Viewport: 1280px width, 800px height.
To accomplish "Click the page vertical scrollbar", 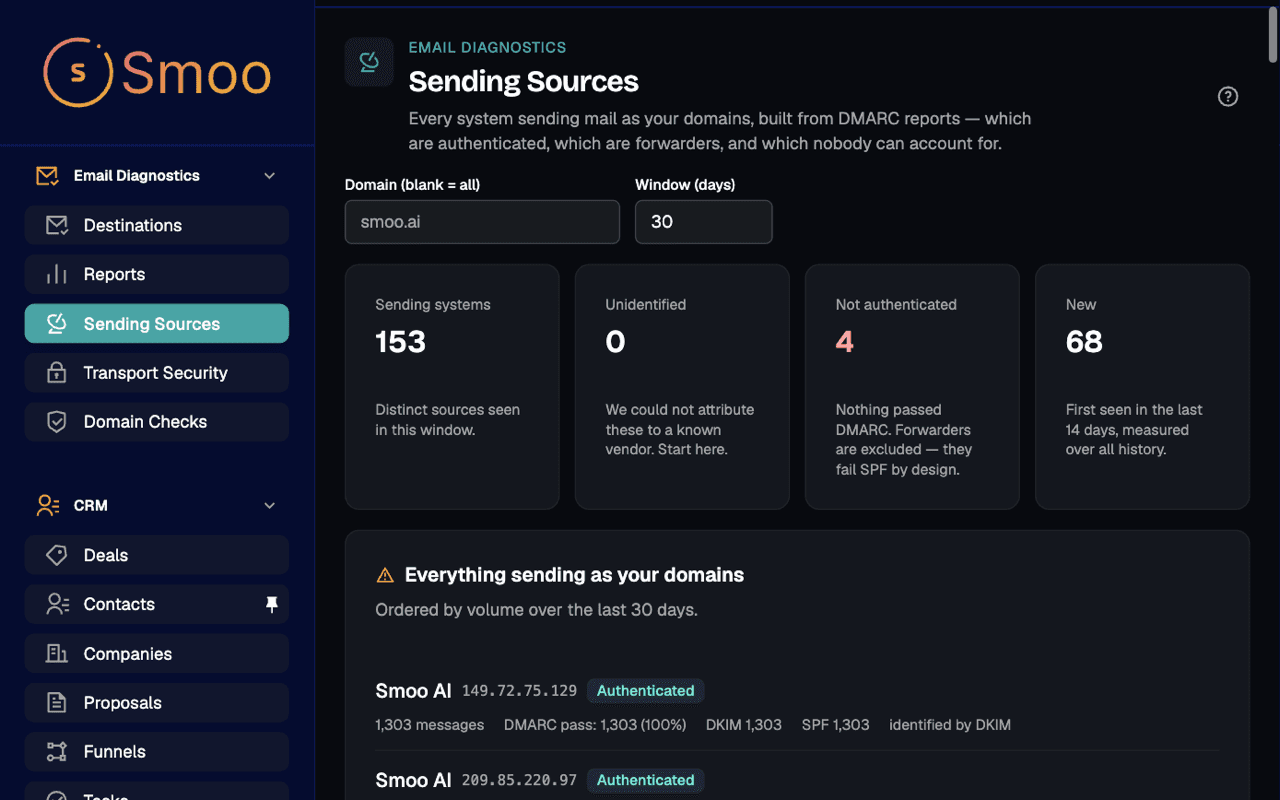I will tap(1273, 35).
